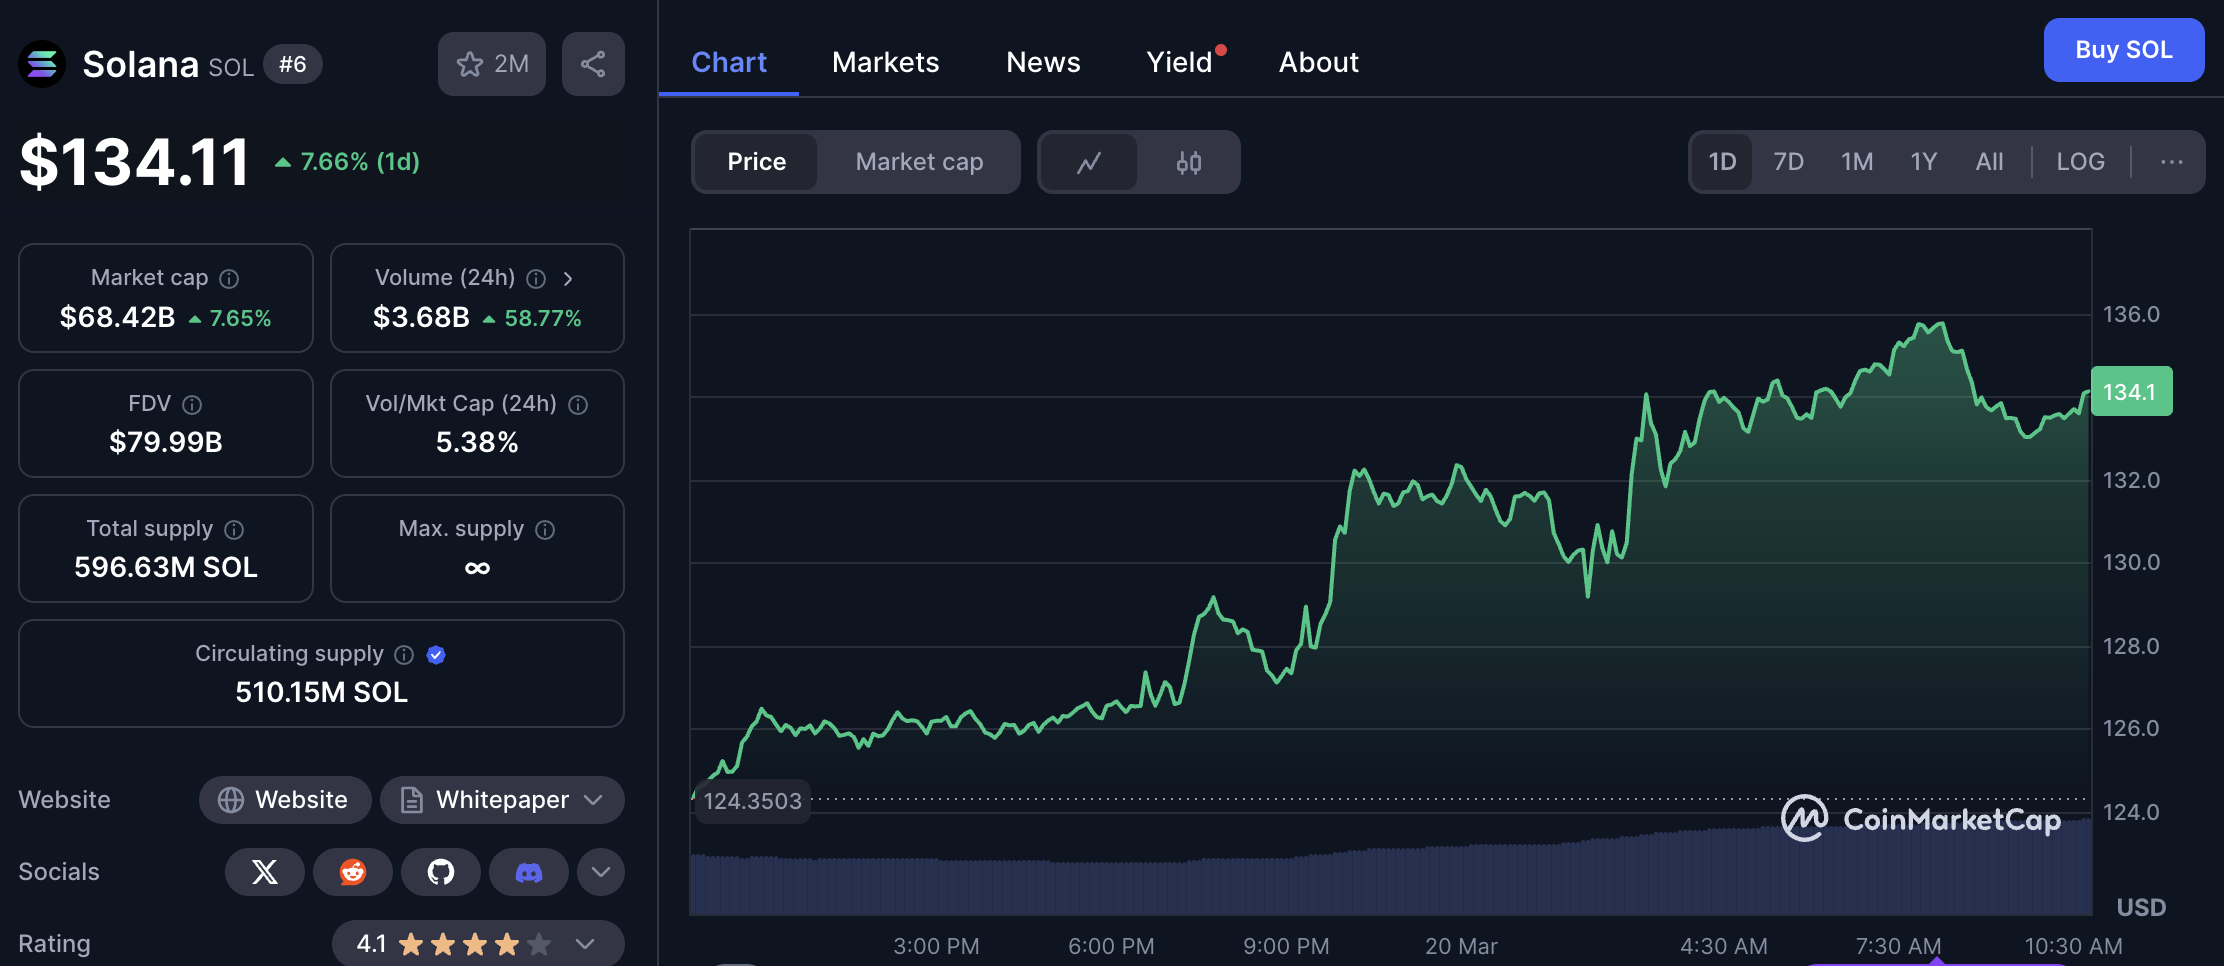The image size is (2224, 966).
Task: Set chart range to 7D
Action: coord(1788,162)
